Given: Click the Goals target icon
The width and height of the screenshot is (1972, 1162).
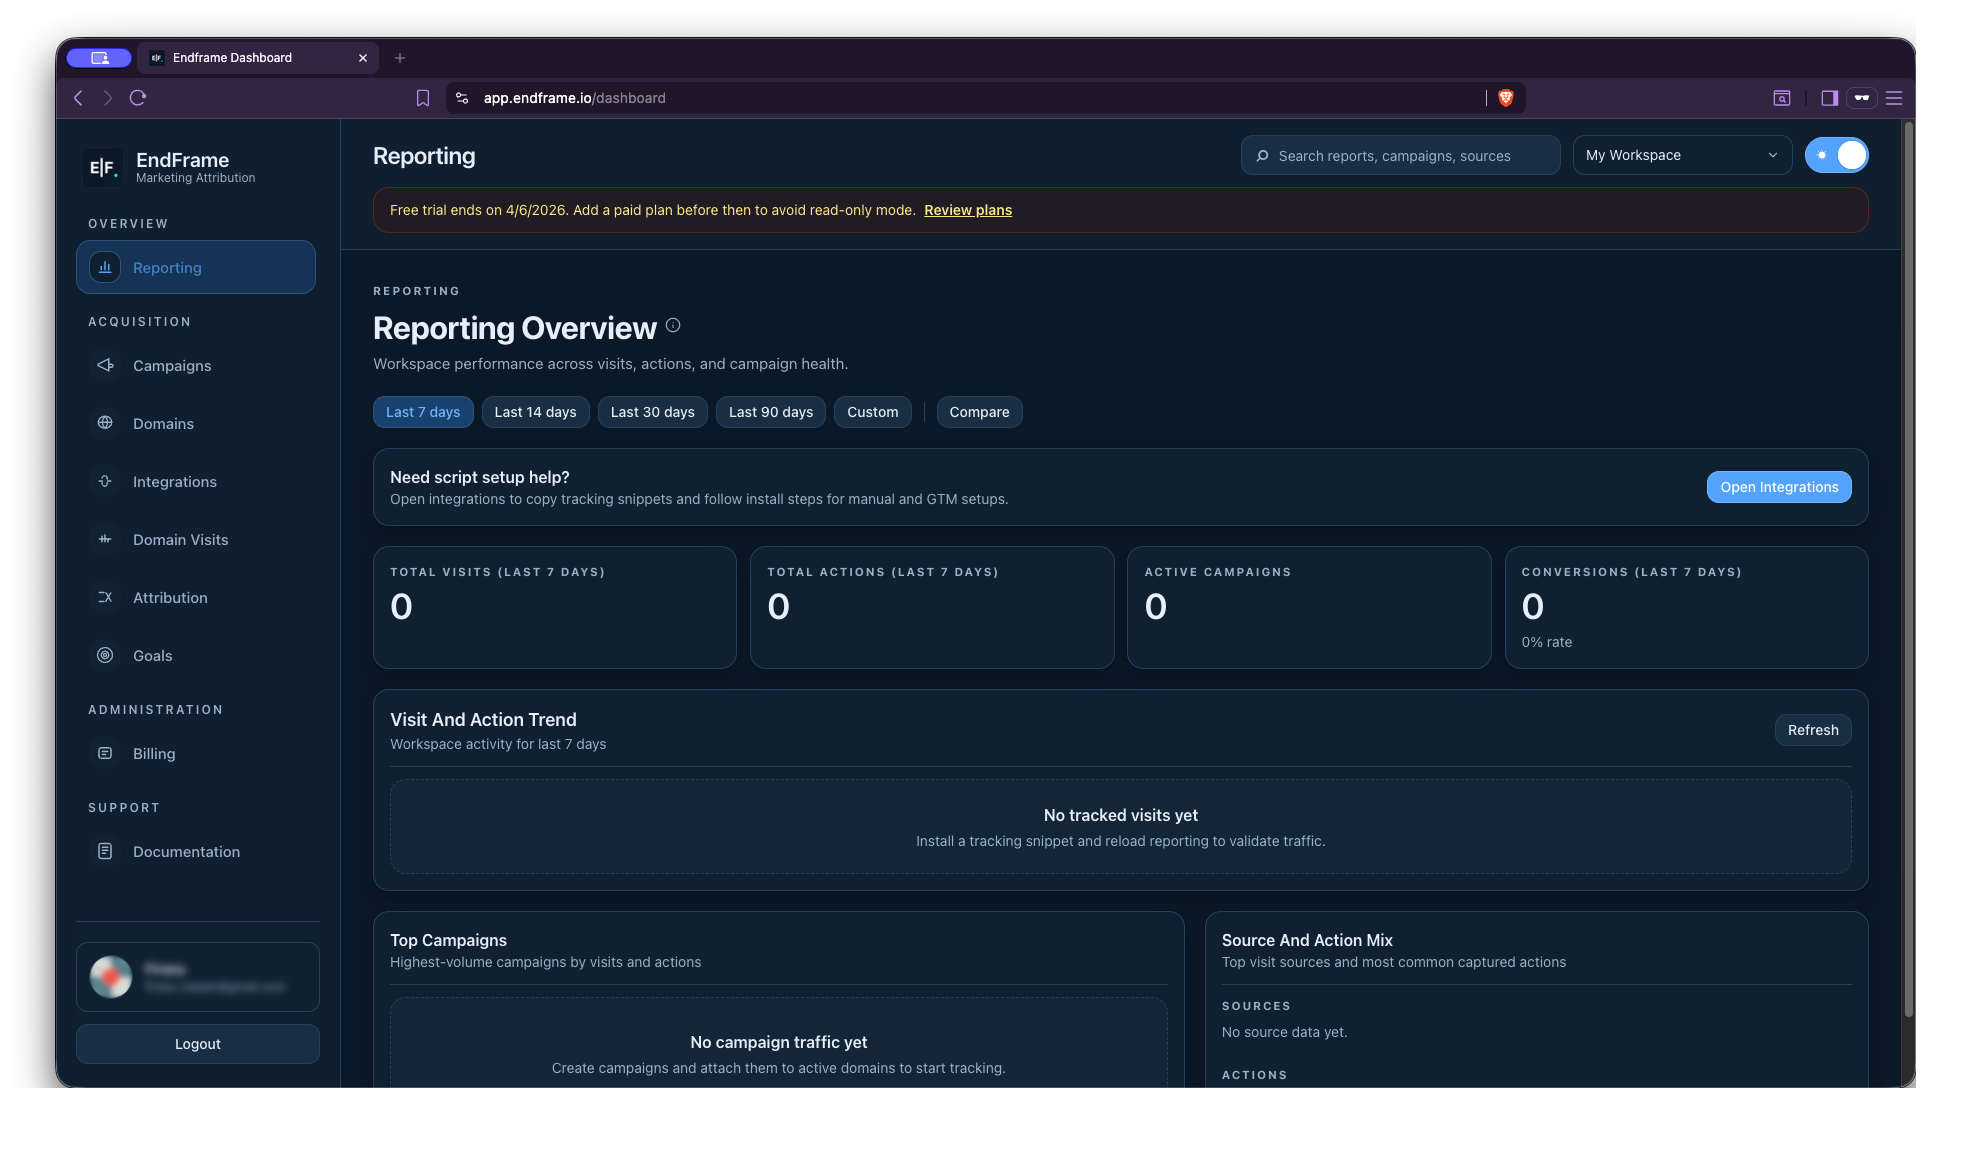Looking at the screenshot, I should click(x=105, y=655).
